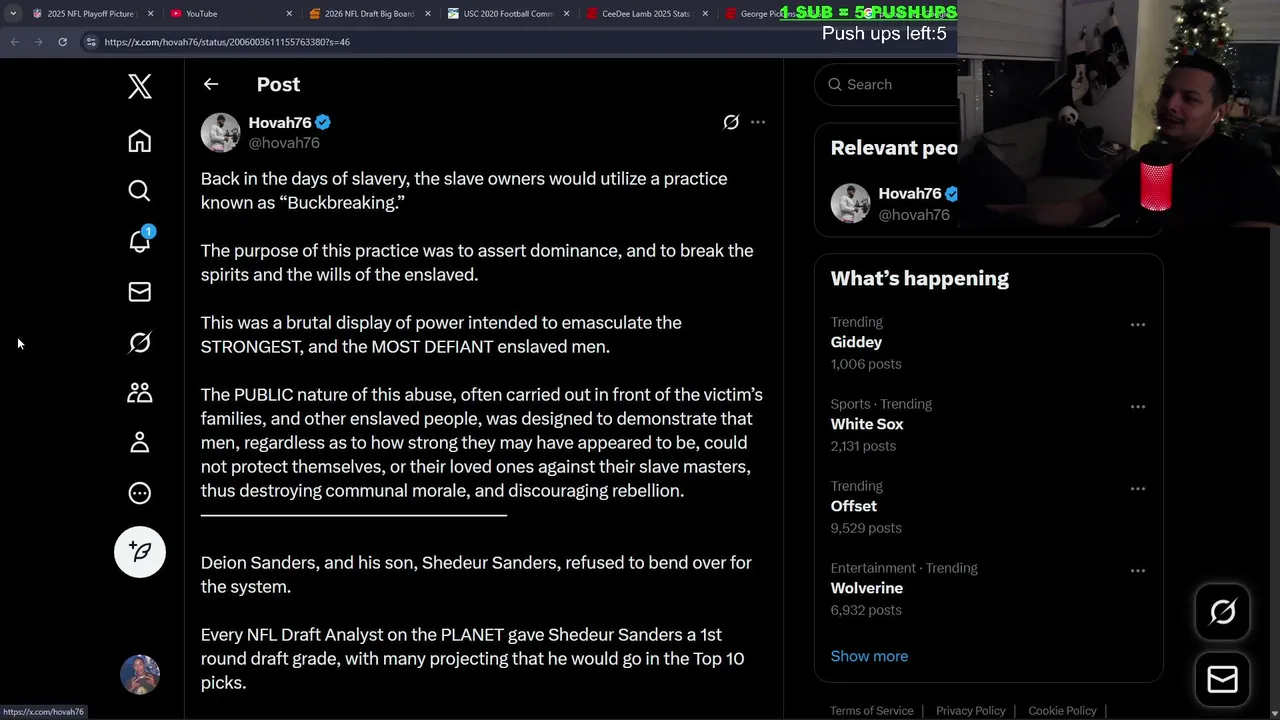Viewport: 1280px width, 720px height.
Task: Open the tab search dropdown arrow
Action: coord(13,14)
